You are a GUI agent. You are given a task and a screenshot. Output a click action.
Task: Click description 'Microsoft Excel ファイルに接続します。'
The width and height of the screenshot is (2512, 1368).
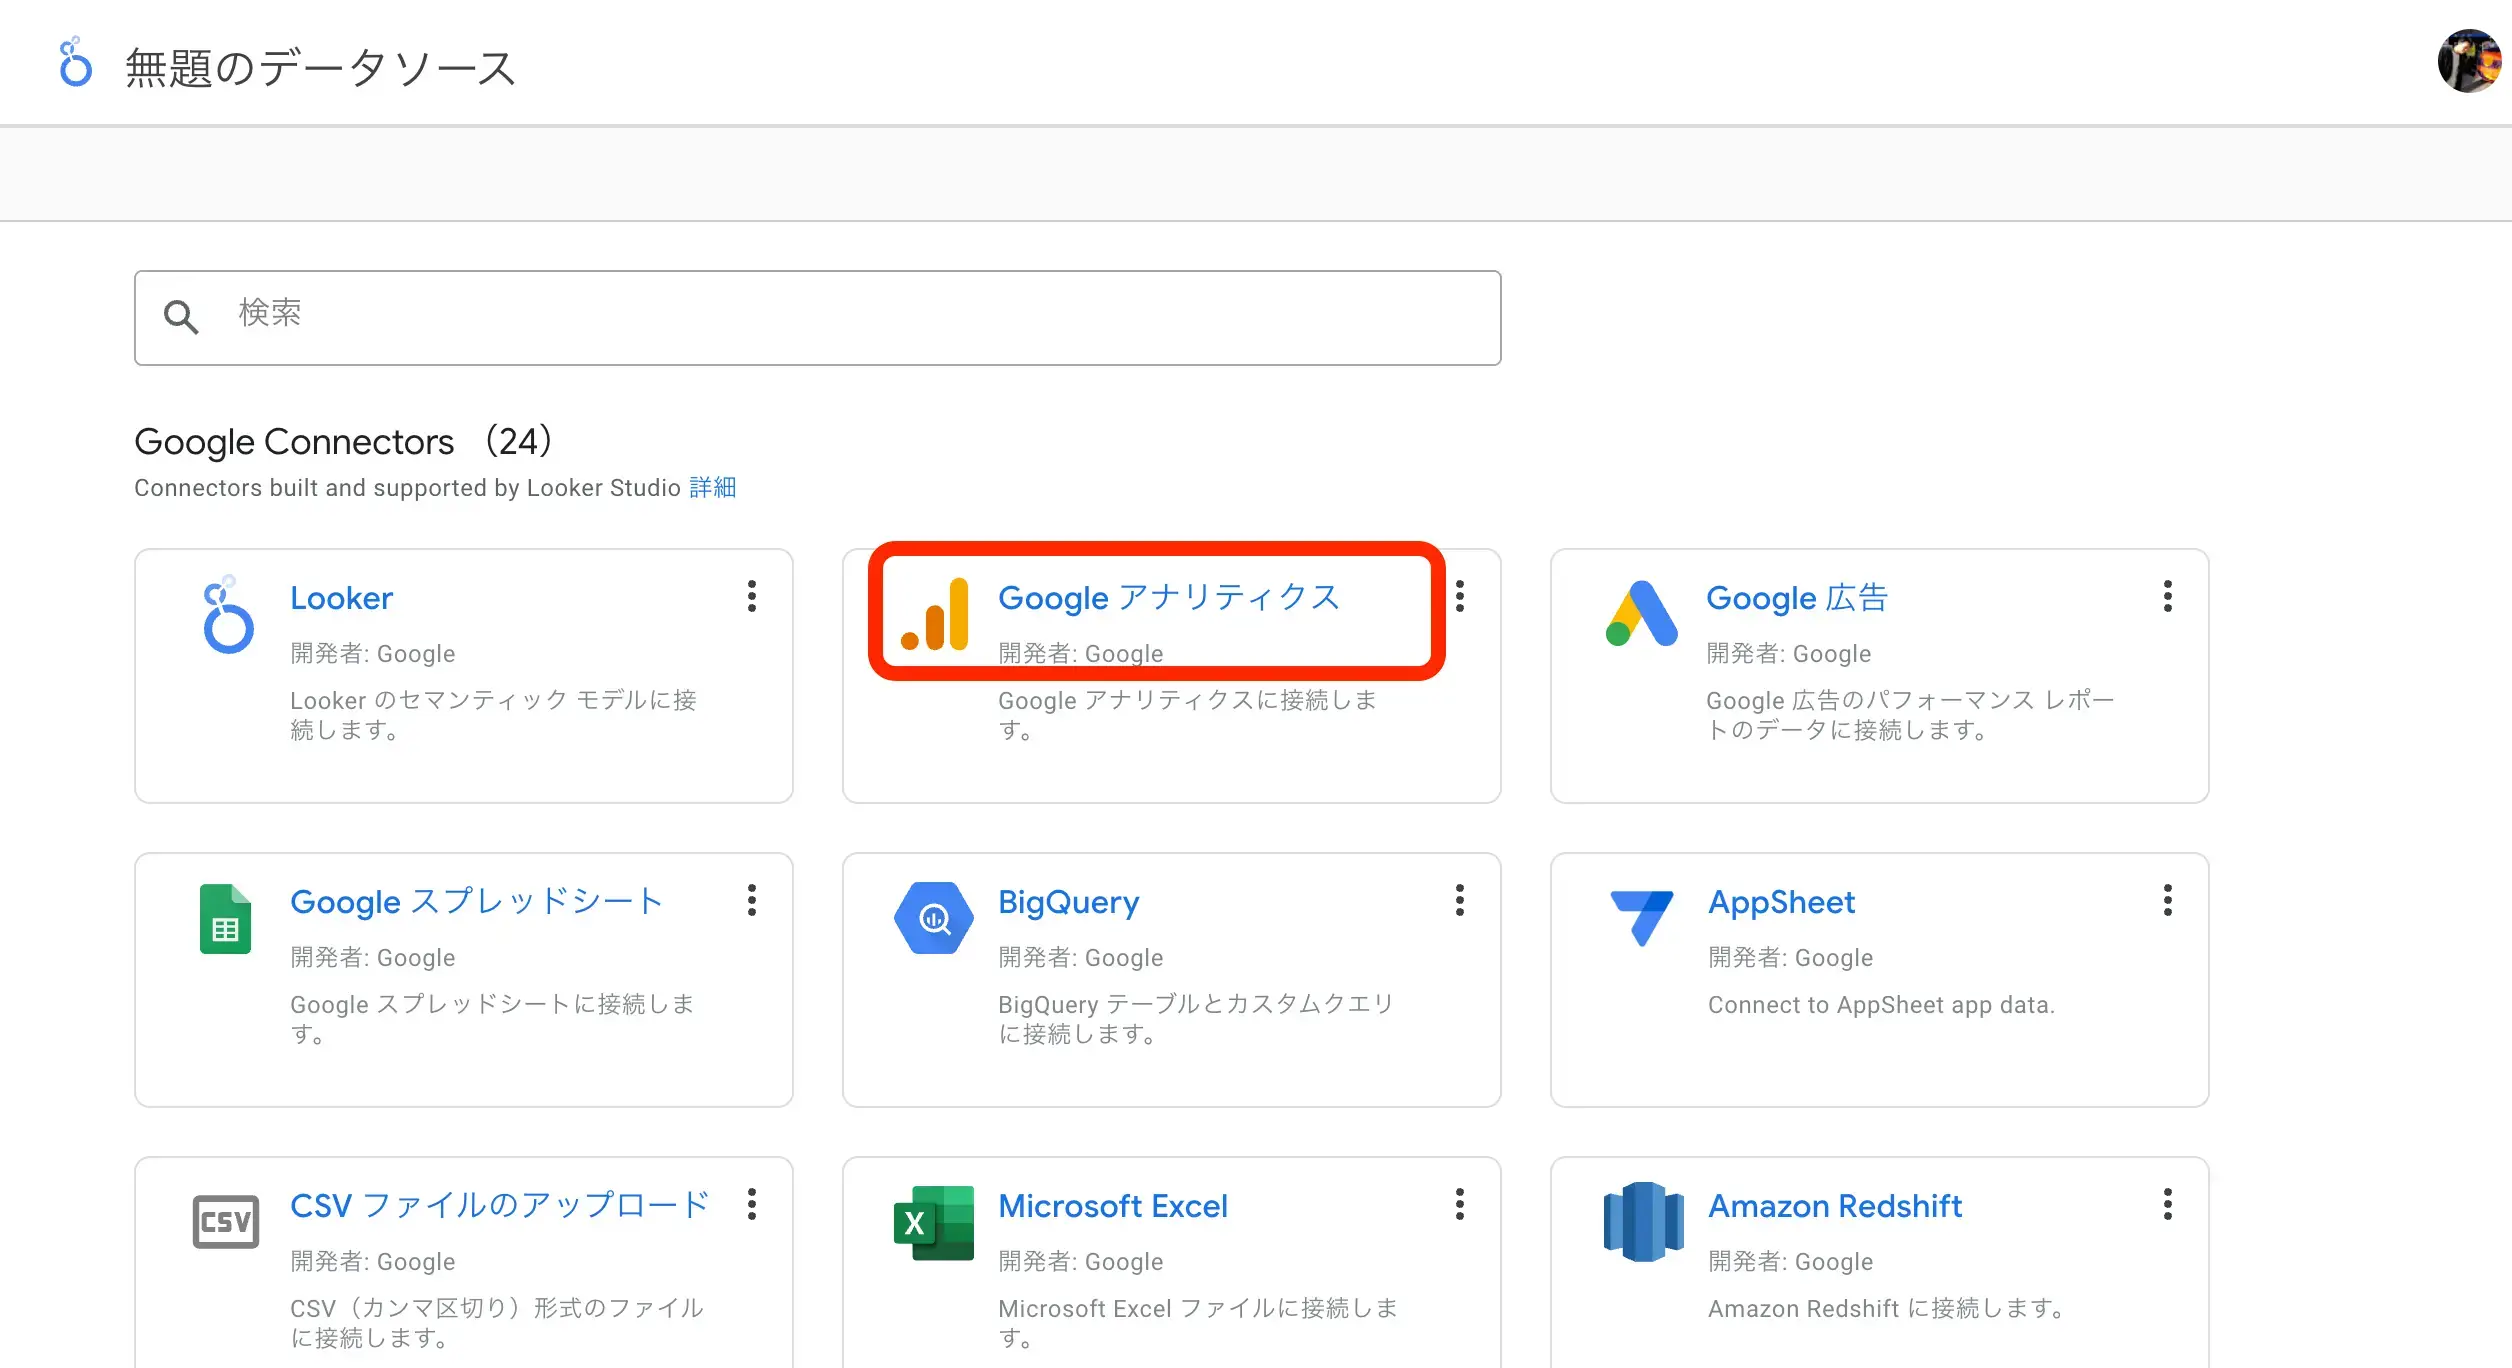pyautogui.click(x=1198, y=1323)
